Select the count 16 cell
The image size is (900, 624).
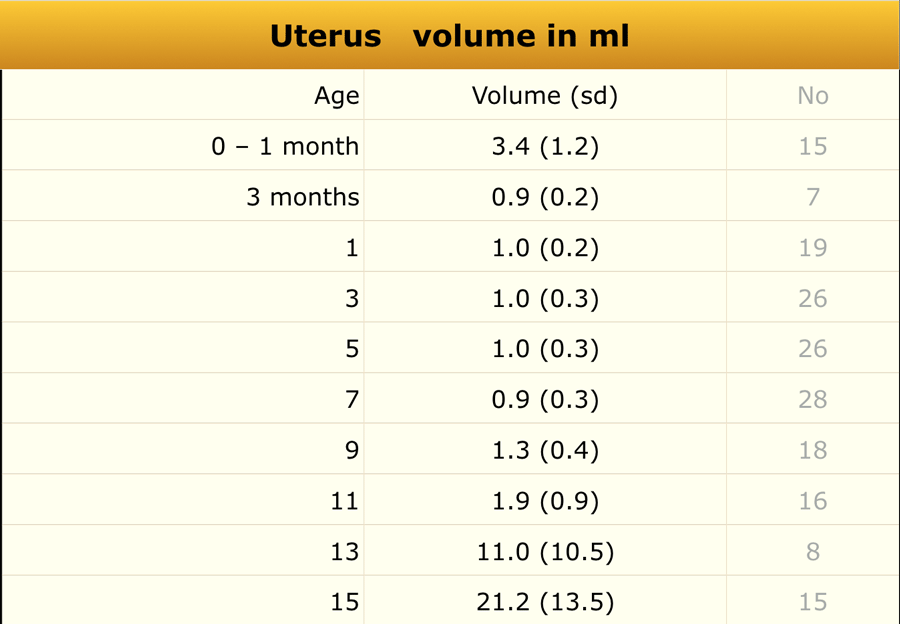pyautogui.click(x=812, y=501)
